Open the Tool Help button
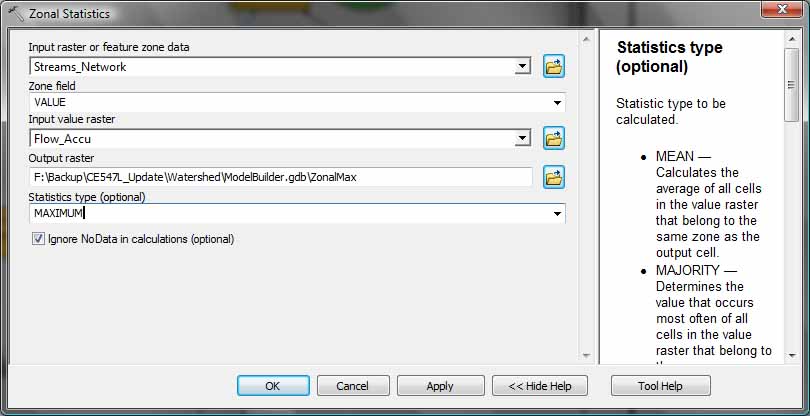The image size is (810, 416). click(x=660, y=386)
